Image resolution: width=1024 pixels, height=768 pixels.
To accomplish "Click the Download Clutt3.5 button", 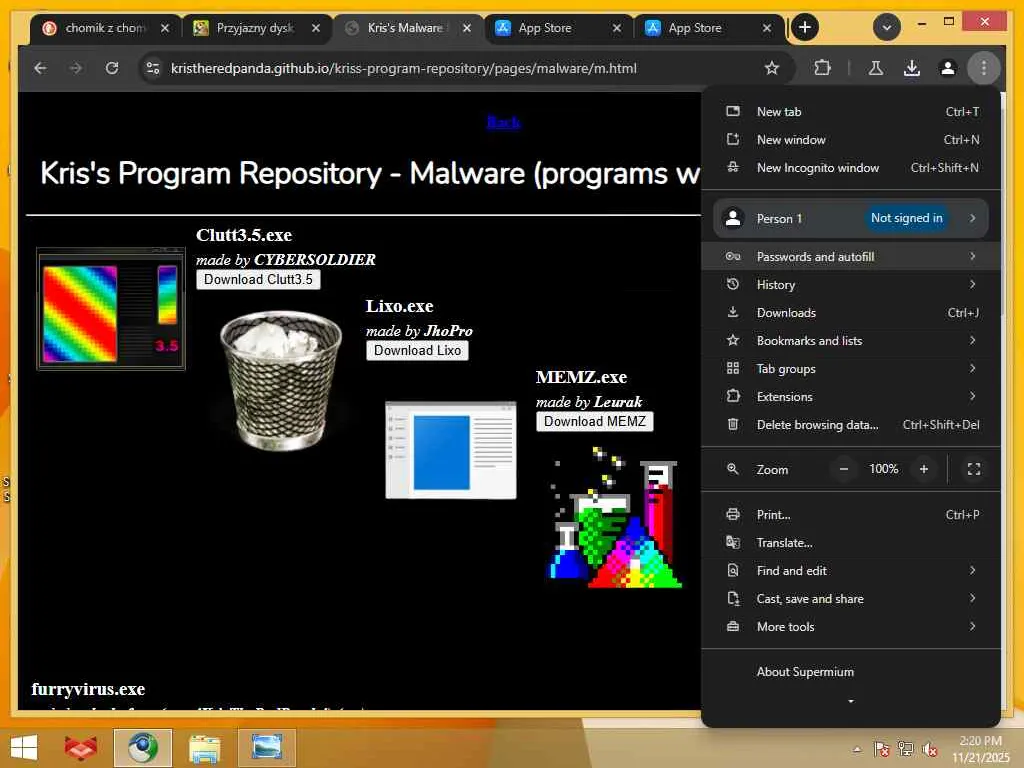I will 258,280.
